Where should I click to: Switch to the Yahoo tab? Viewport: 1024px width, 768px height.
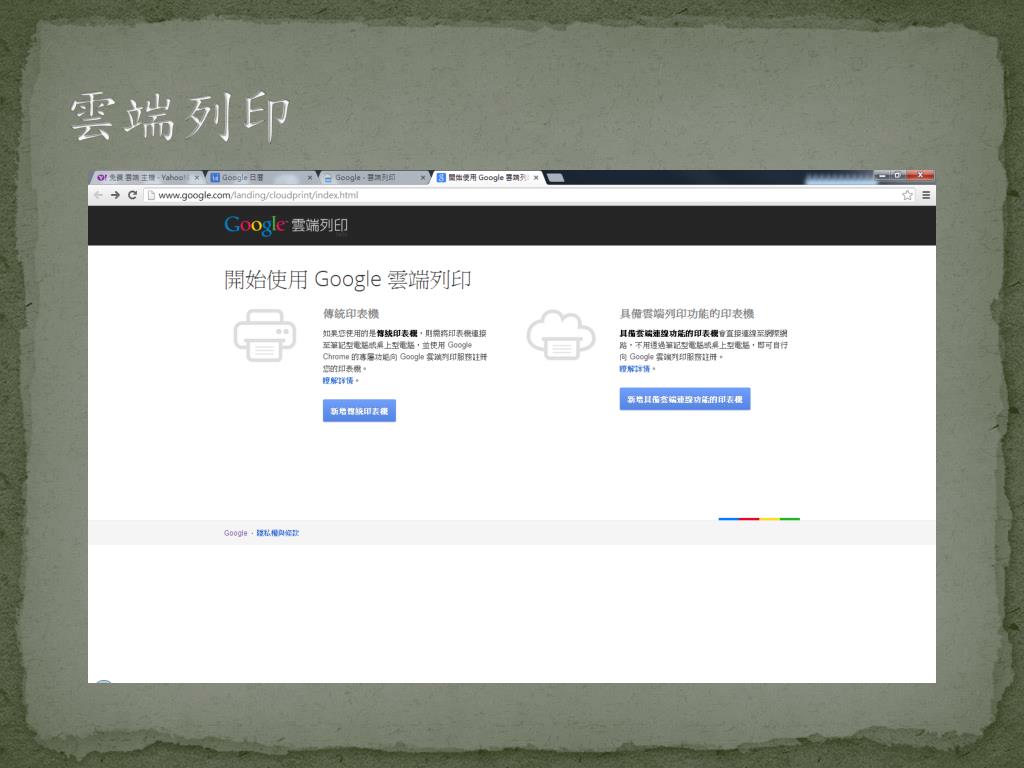pyautogui.click(x=144, y=178)
